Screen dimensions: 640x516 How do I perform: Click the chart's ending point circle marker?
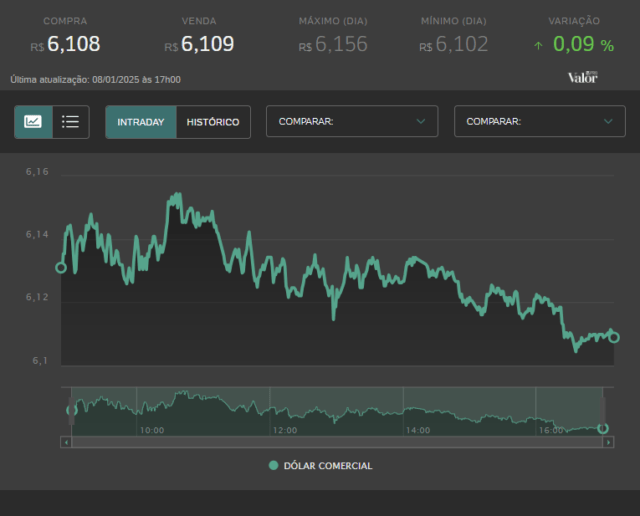click(614, 338)
